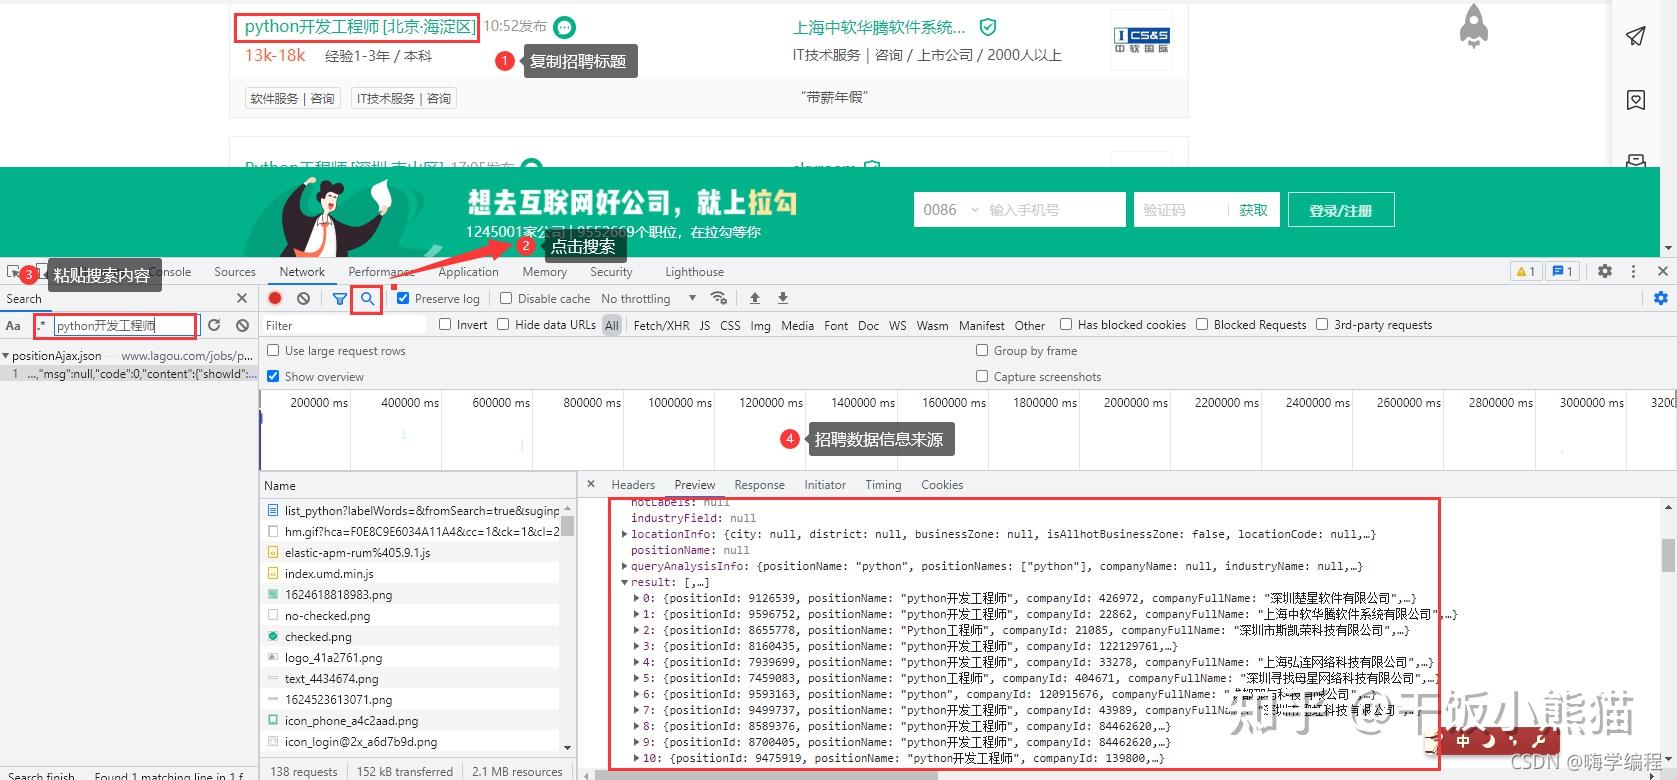Image resolution: width=1677 pixels, height=780 pixels.
Task: Click the 登录/注册 button
Action: click(x=1341, y=210)
